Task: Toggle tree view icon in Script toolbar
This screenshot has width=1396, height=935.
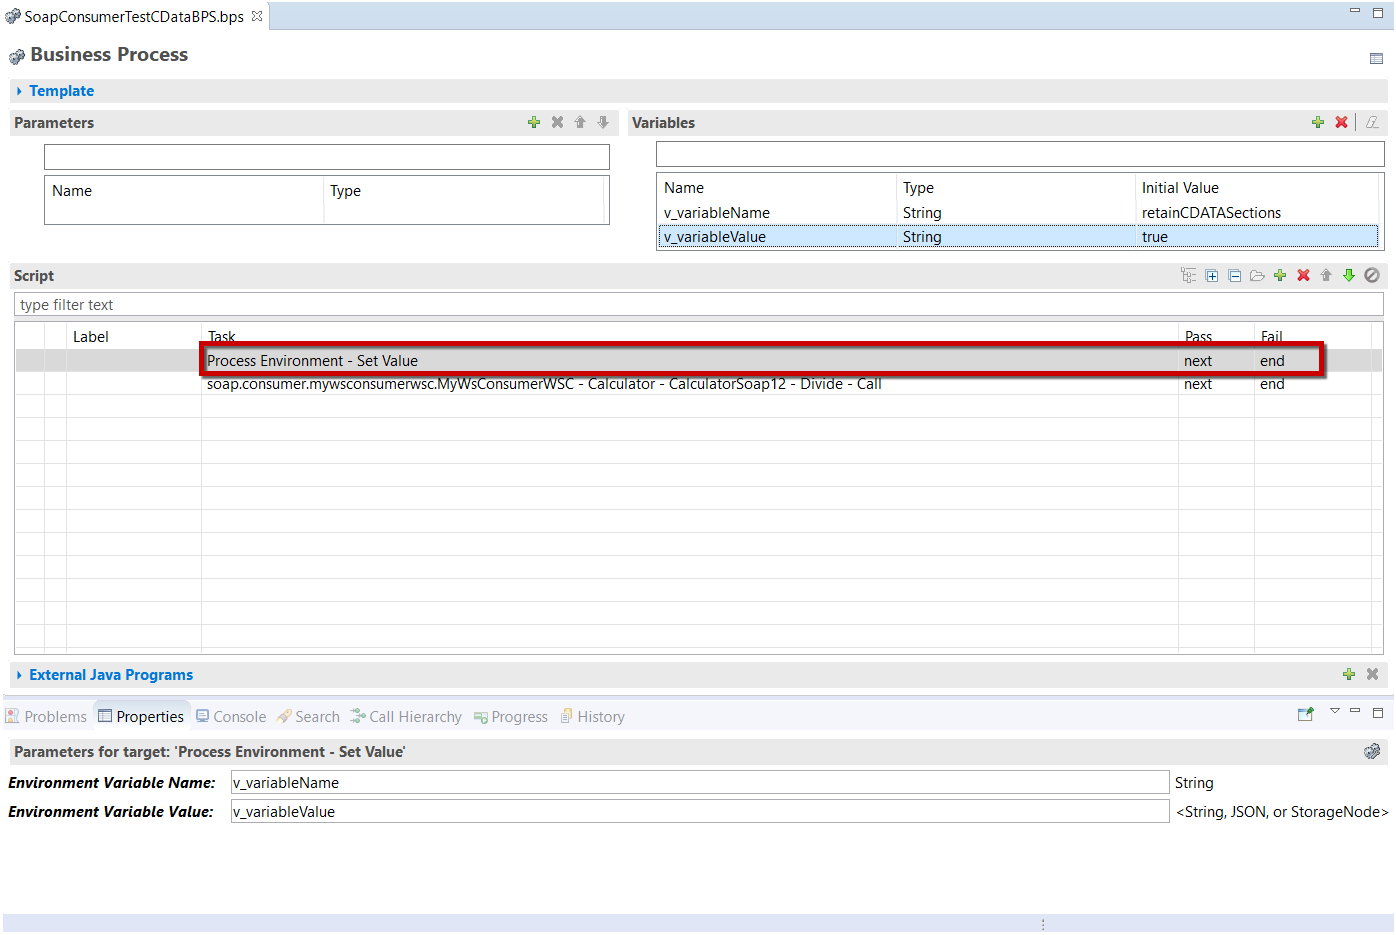Action: point(1188,275)
